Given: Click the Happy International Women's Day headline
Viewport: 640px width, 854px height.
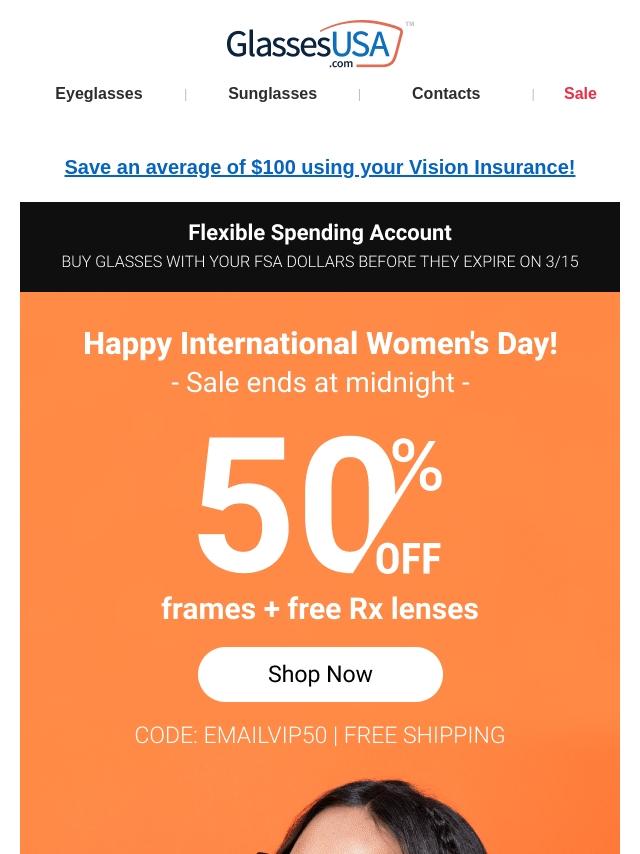Looking at the screenshot, I should 320,344.
